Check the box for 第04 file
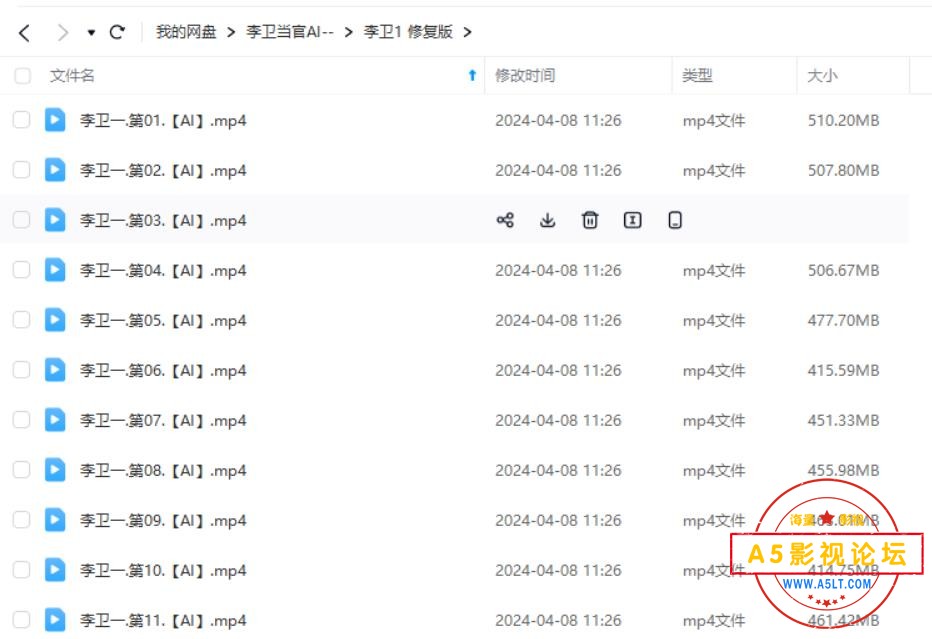 pyautogui.click(x=21, y=269)
